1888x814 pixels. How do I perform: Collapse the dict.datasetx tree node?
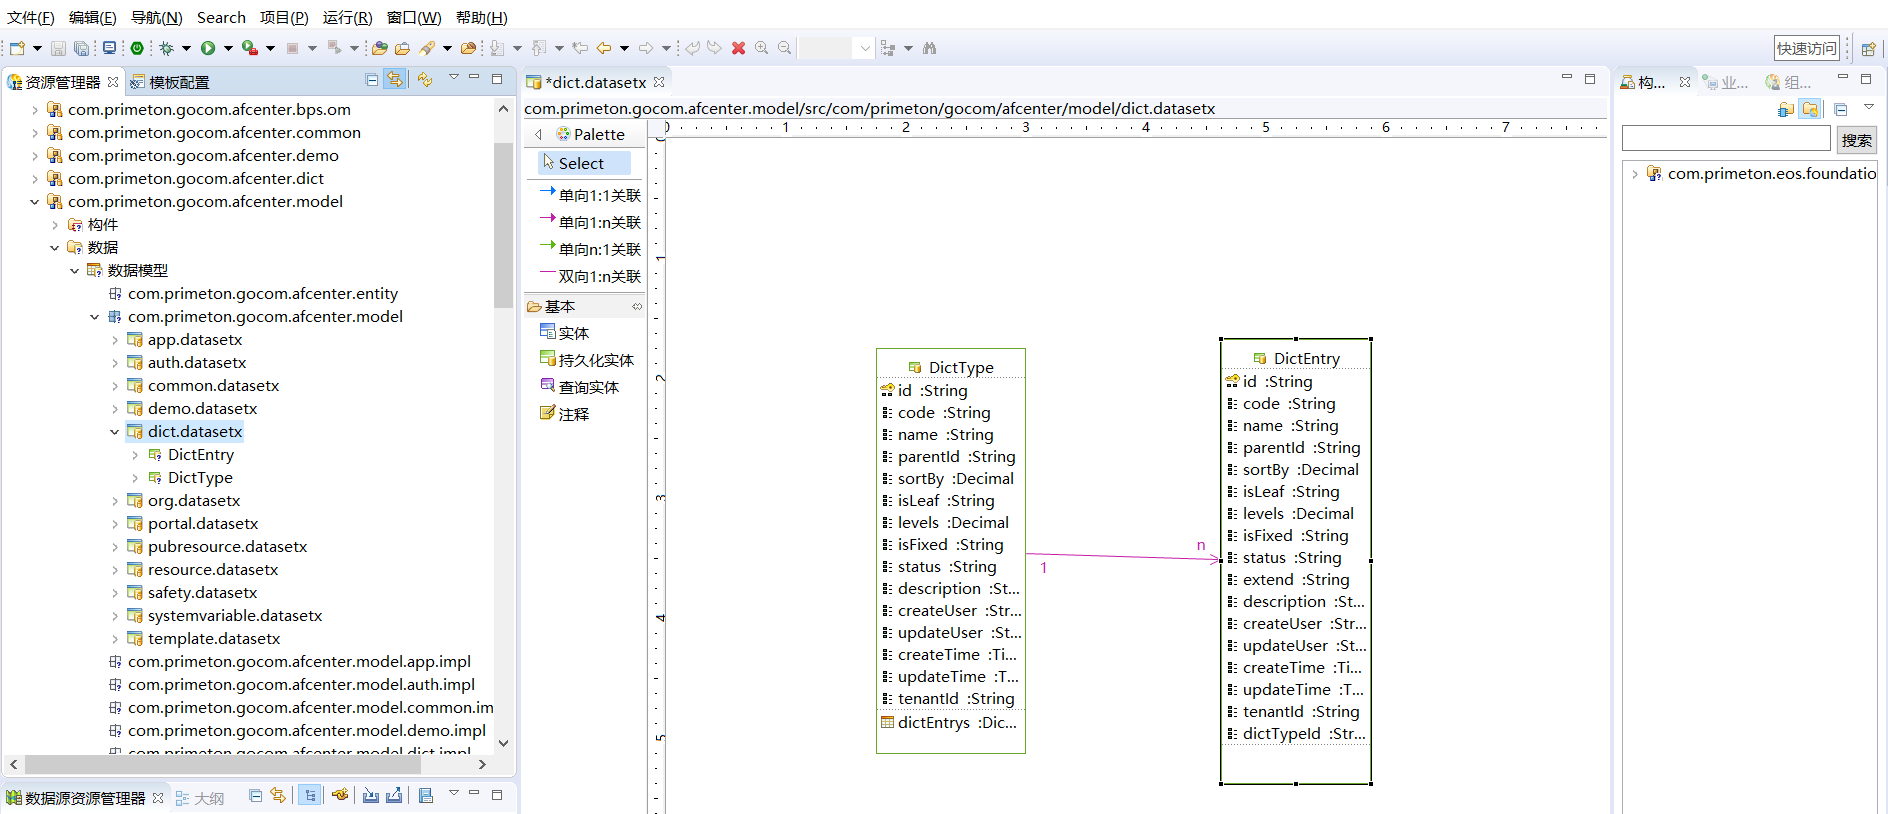pyautogui.click(x=114, y=432)
